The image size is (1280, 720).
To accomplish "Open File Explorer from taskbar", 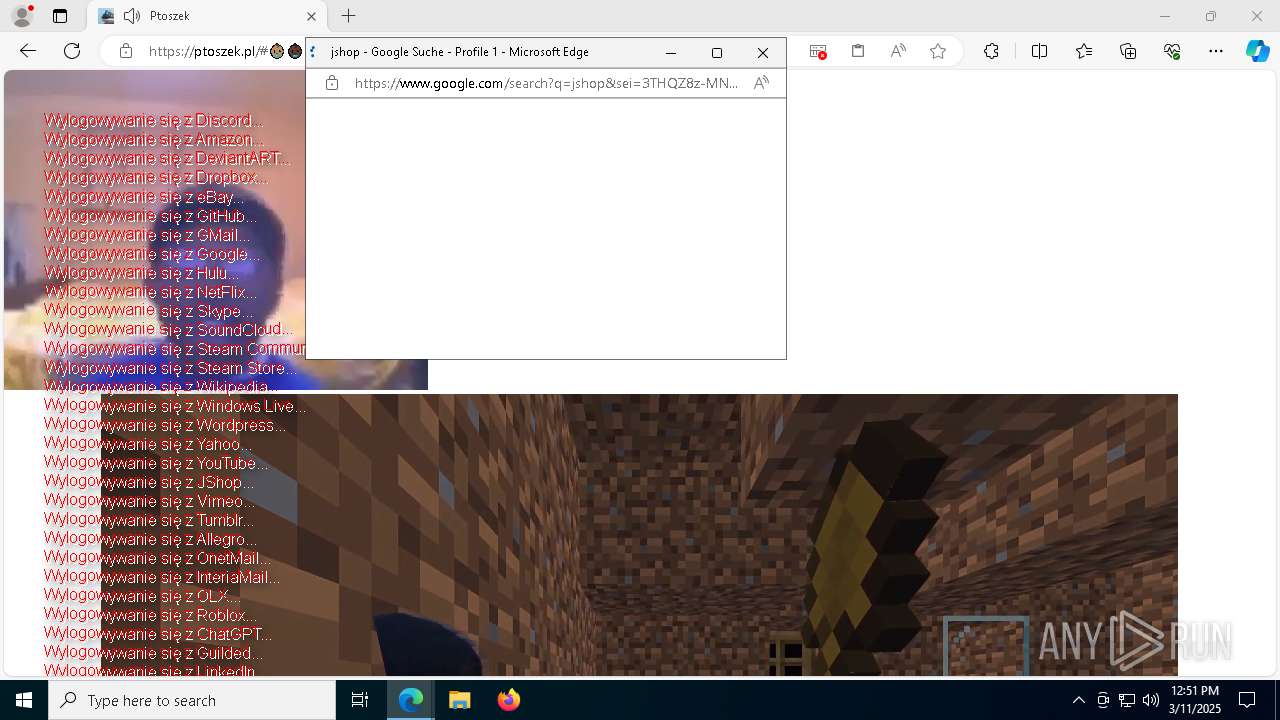I will (459, 700).
